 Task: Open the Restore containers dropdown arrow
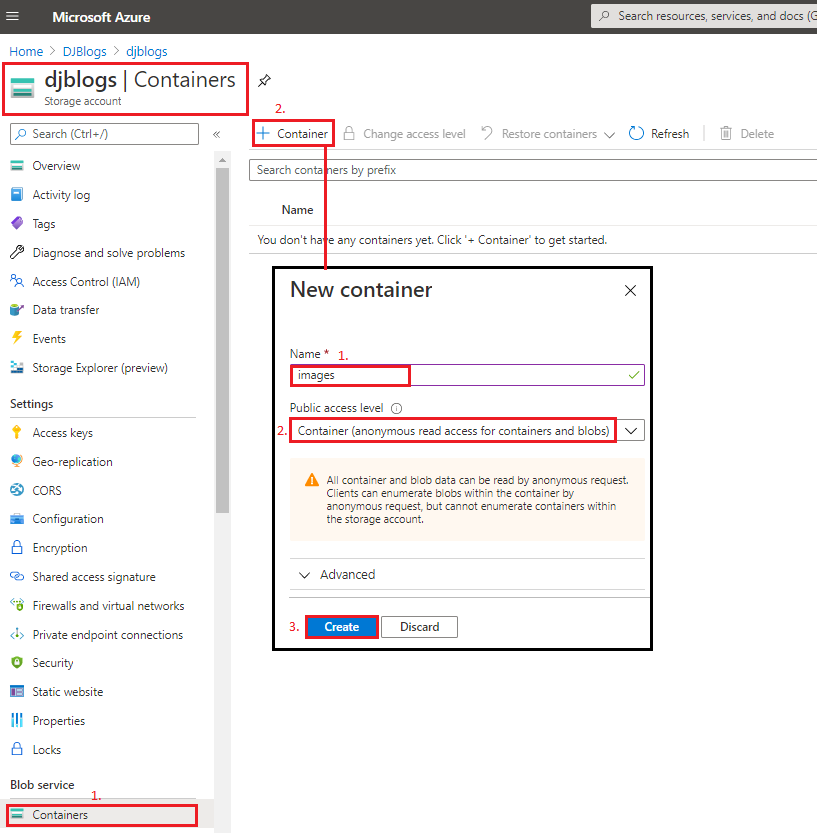[610, 135]
